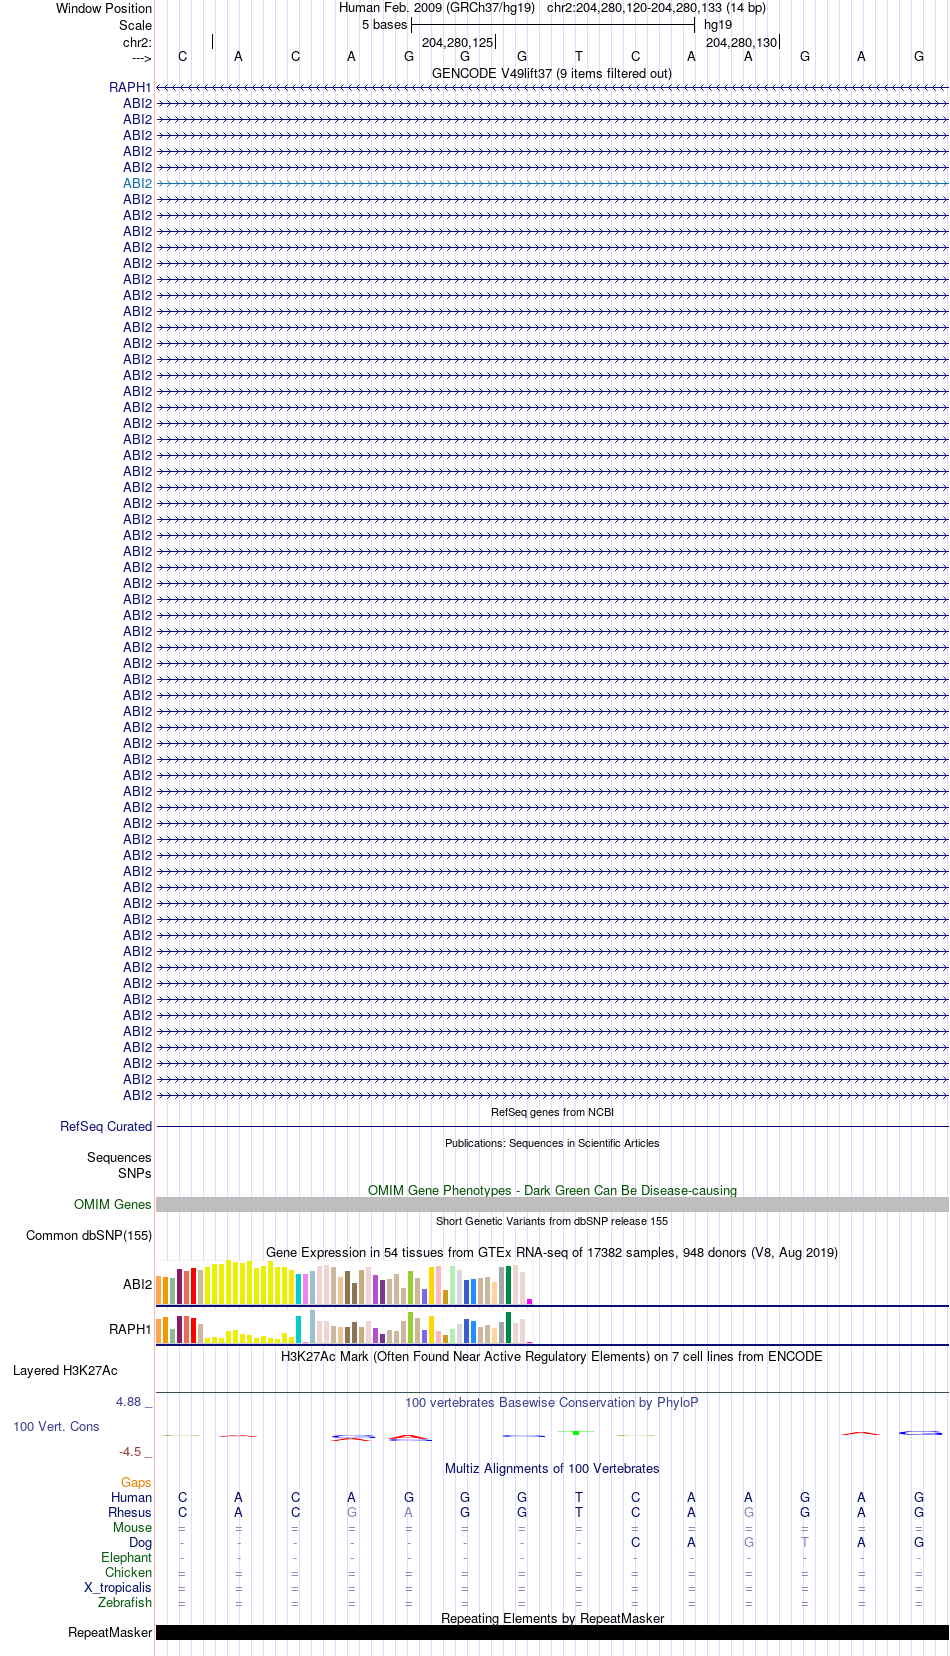Click the Chicken species label
This screenshot has width=950, height=1656.
(128, 1572)
